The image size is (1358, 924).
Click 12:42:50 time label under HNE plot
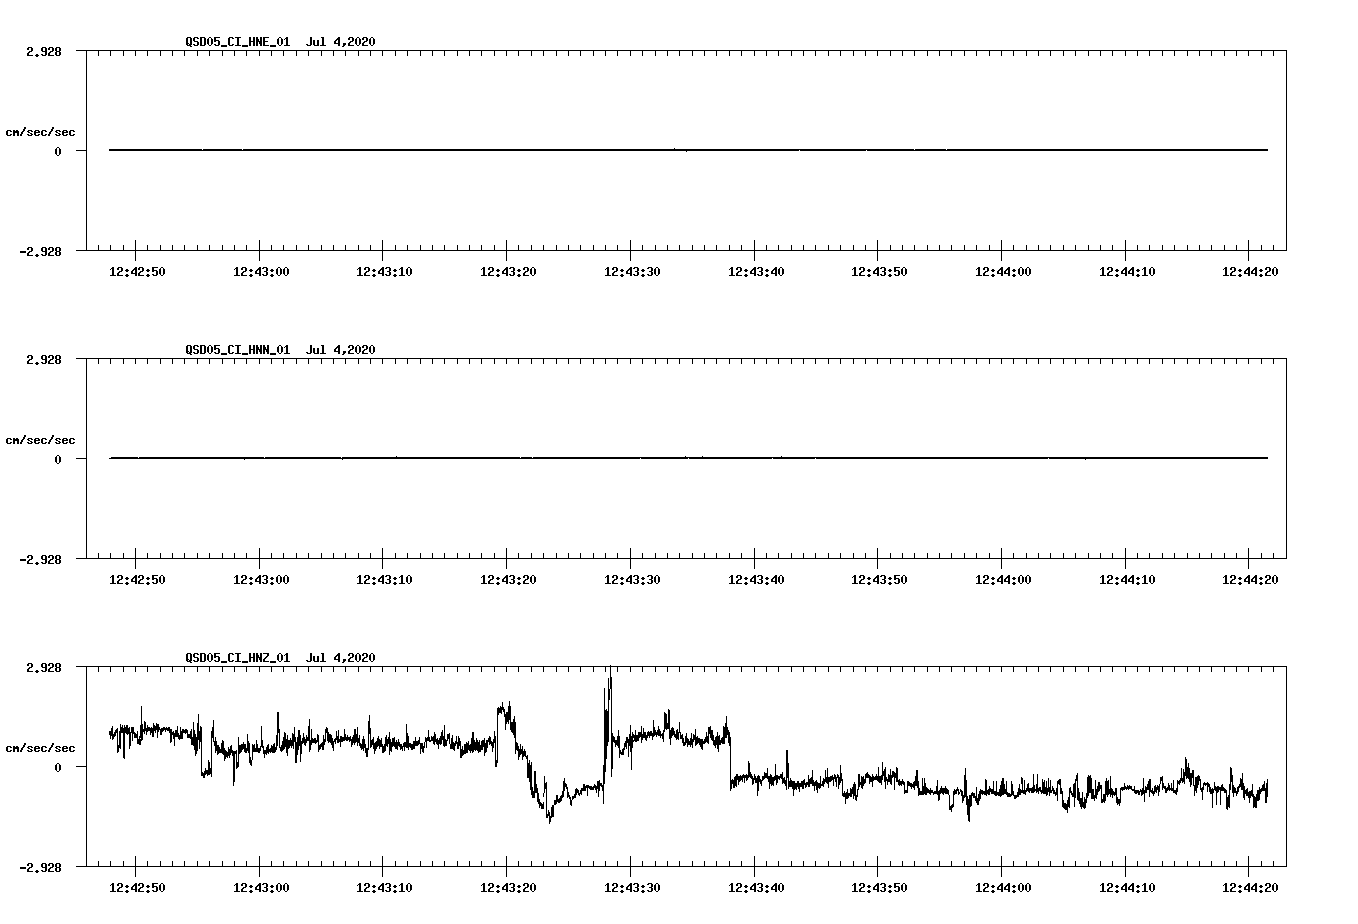tap(137, 272)
